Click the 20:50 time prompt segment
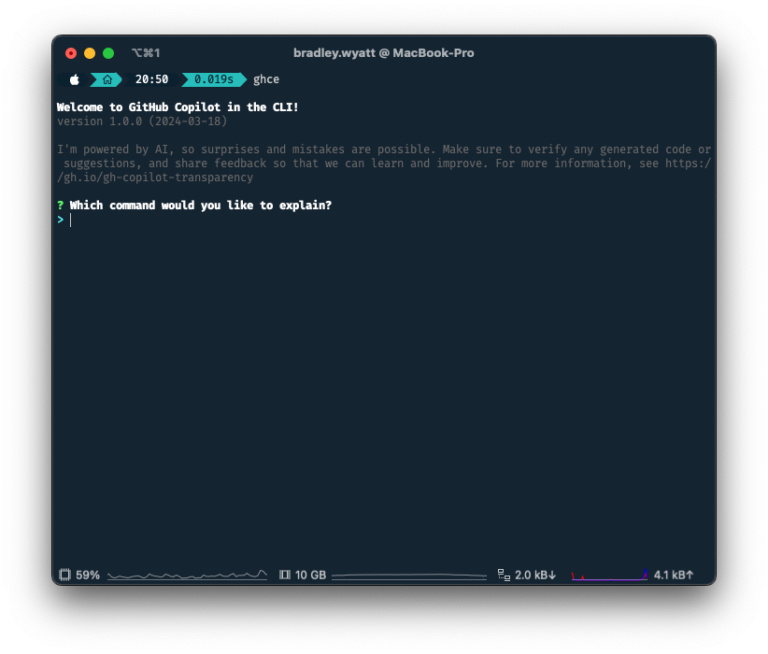 click(x=152, y=79)
